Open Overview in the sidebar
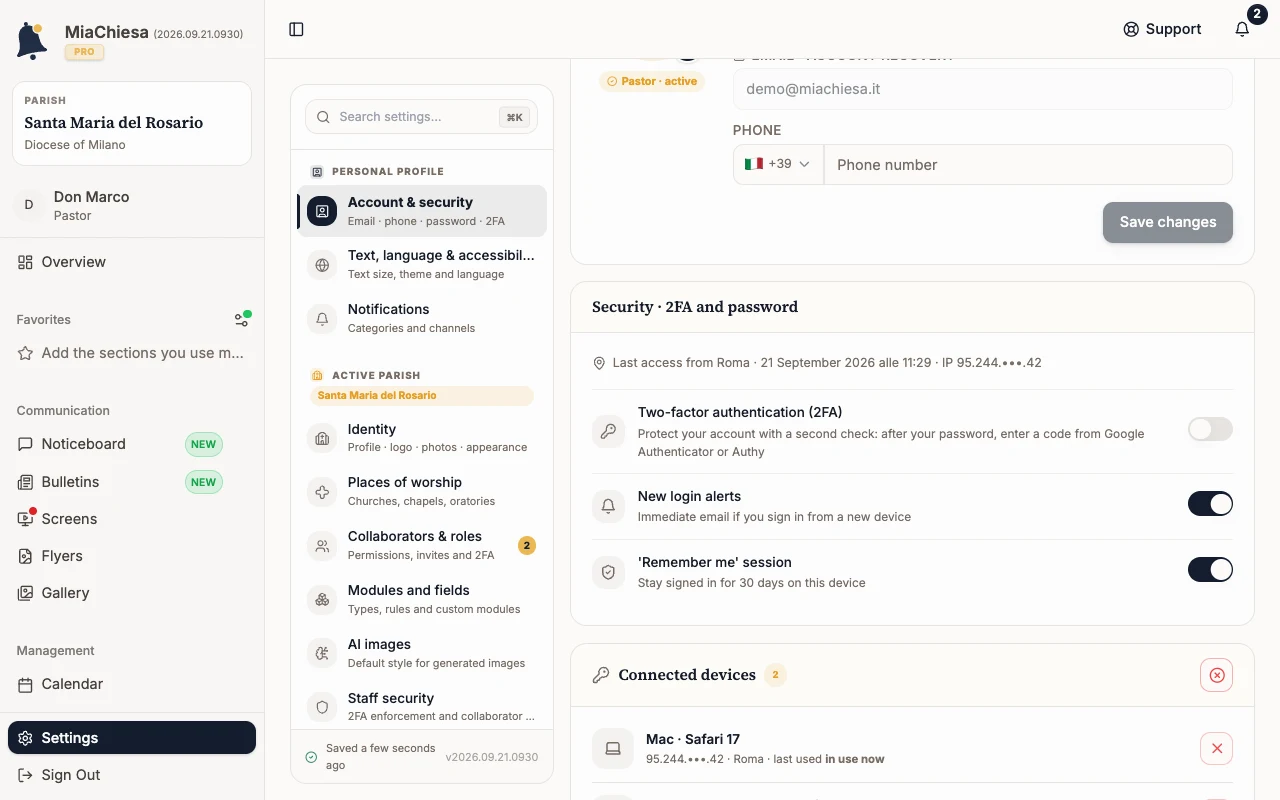1280x800 pixels. tap(132, 262)
